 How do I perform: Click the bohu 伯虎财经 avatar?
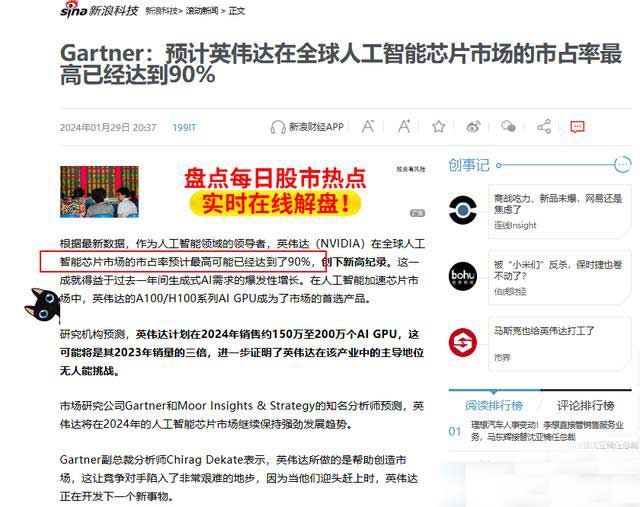coord(463,276)
